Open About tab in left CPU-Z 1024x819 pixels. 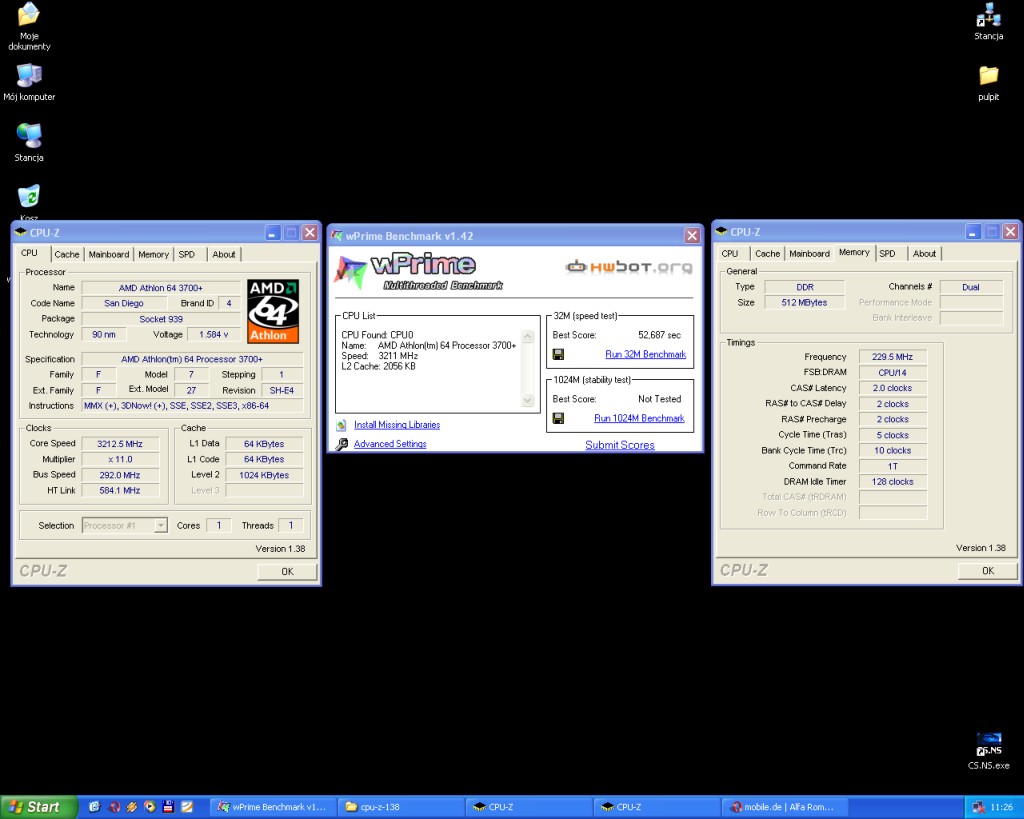tap(223, 254)
